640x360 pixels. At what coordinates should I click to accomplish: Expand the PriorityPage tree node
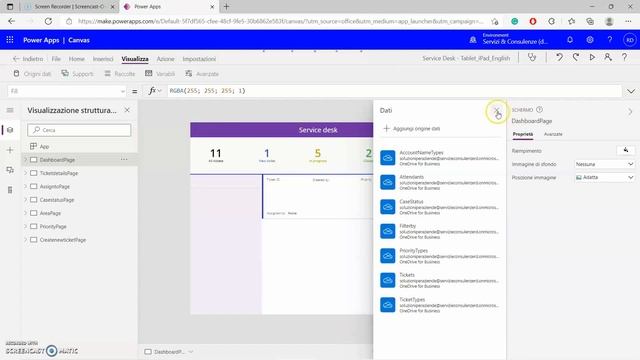26,227
